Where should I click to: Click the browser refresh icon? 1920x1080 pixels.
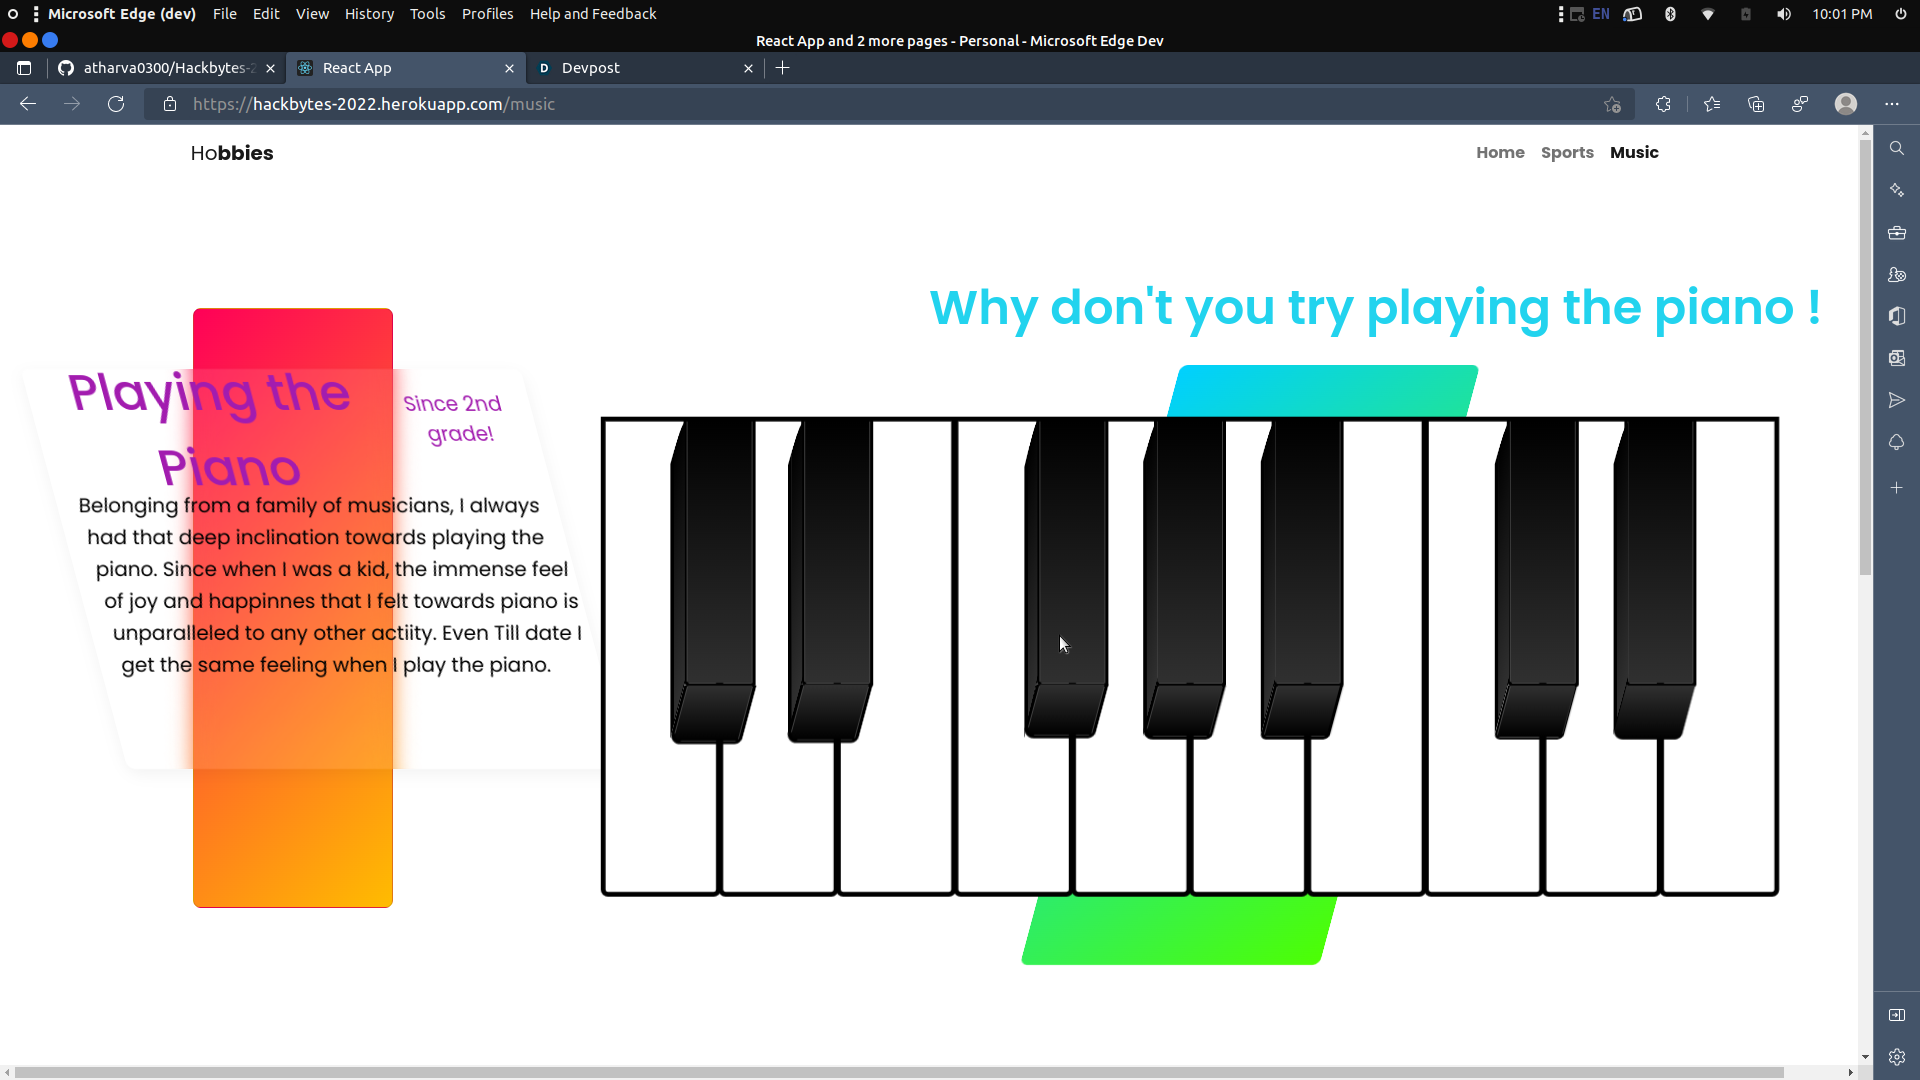116,104
